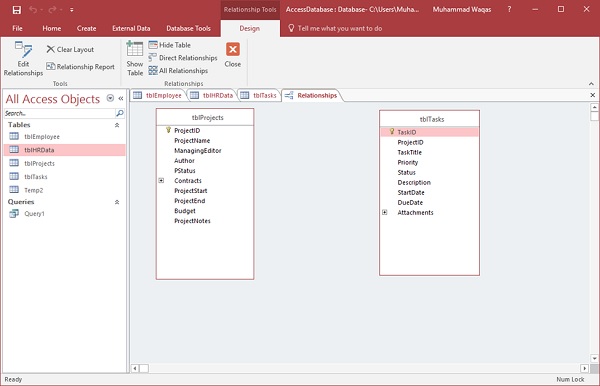600x386 pixels.
Task: Click the search magnifier icon
Action: (120, 113)
